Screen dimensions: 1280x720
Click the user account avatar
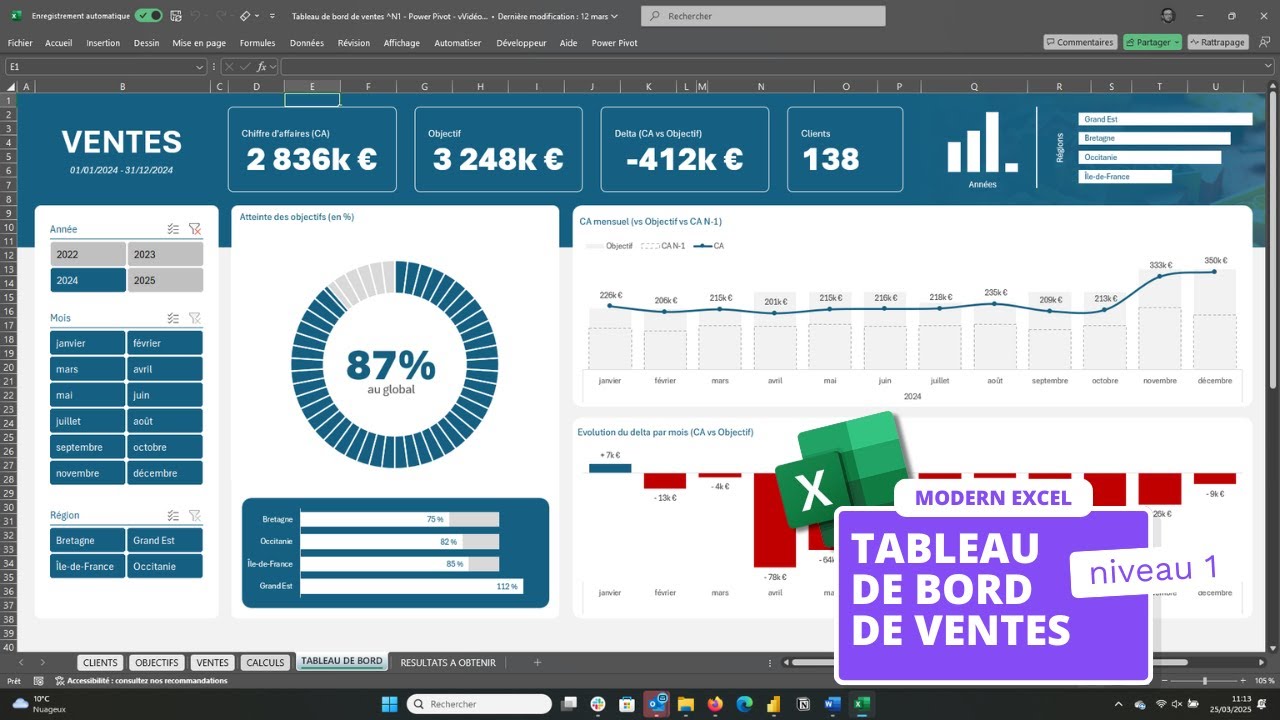[1168, 16]
